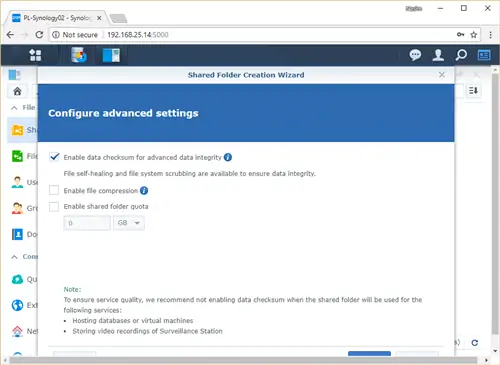
Task: Click the file compression info icon
Action: tap(144, 191)
